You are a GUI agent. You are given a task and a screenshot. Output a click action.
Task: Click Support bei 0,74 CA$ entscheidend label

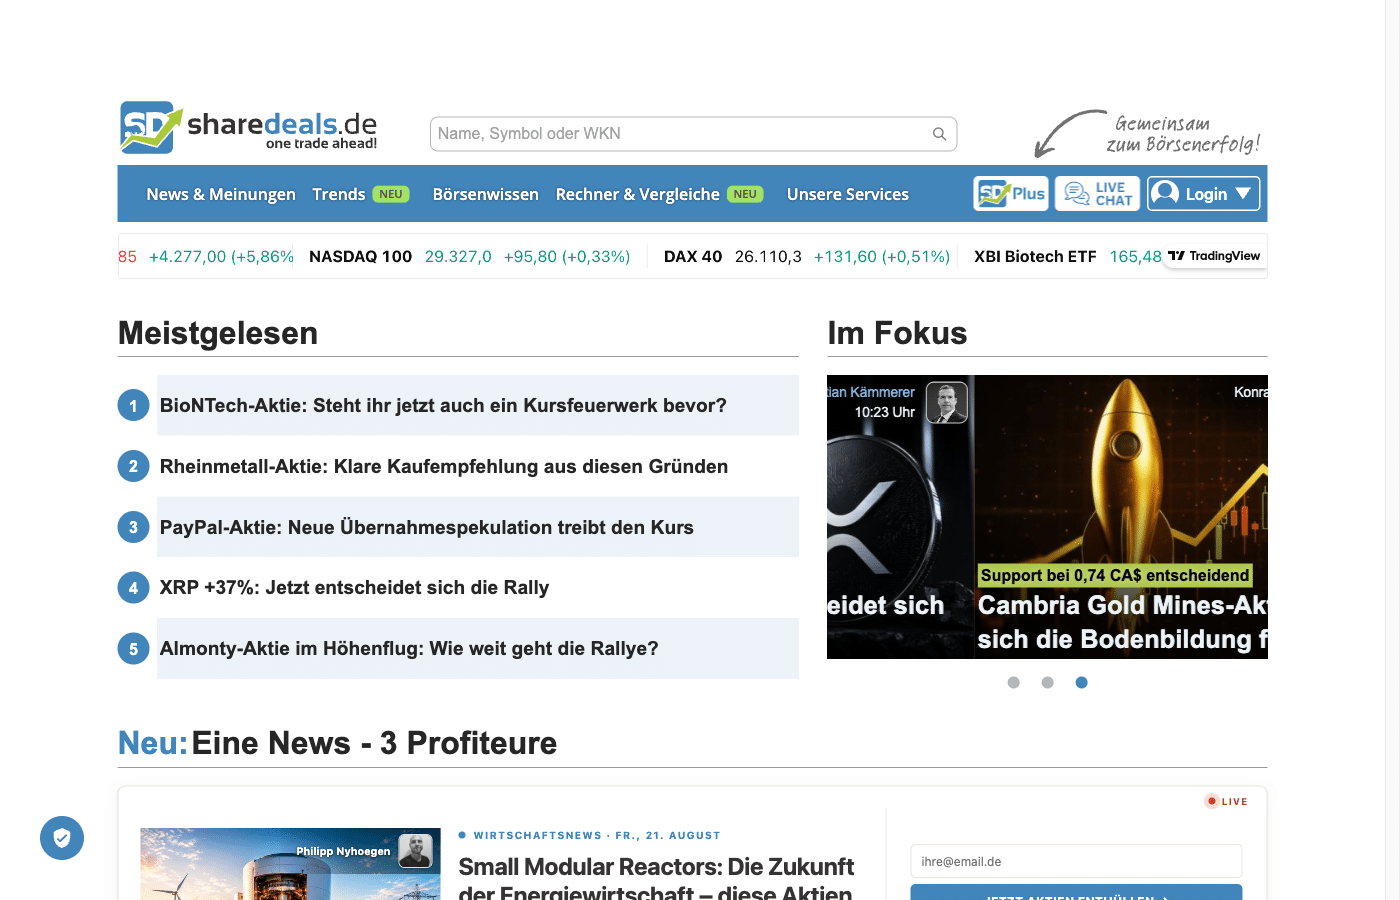[1115, 575]
